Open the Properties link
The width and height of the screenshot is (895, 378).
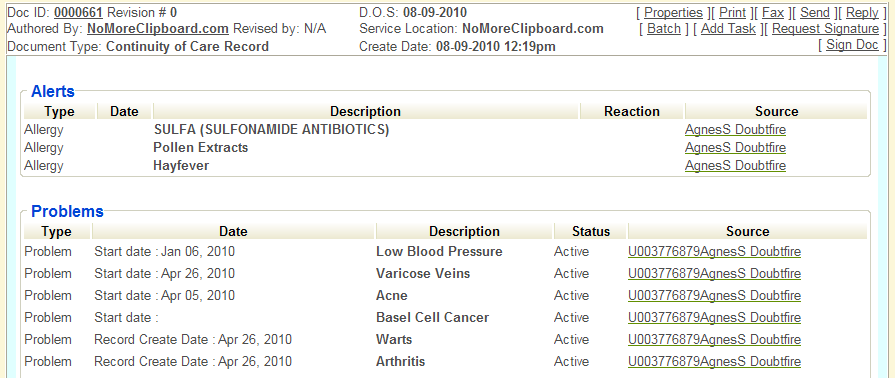point(673,13)
